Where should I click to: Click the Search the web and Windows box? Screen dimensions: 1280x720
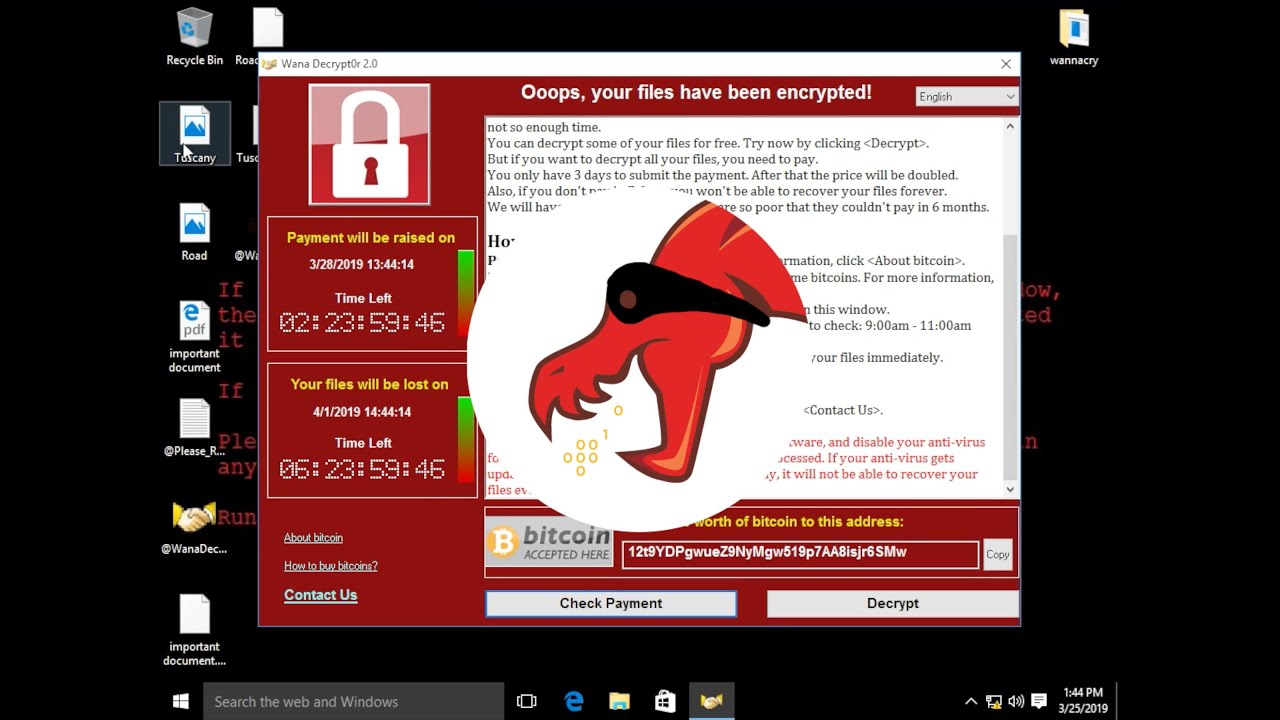tap(353, 701)
